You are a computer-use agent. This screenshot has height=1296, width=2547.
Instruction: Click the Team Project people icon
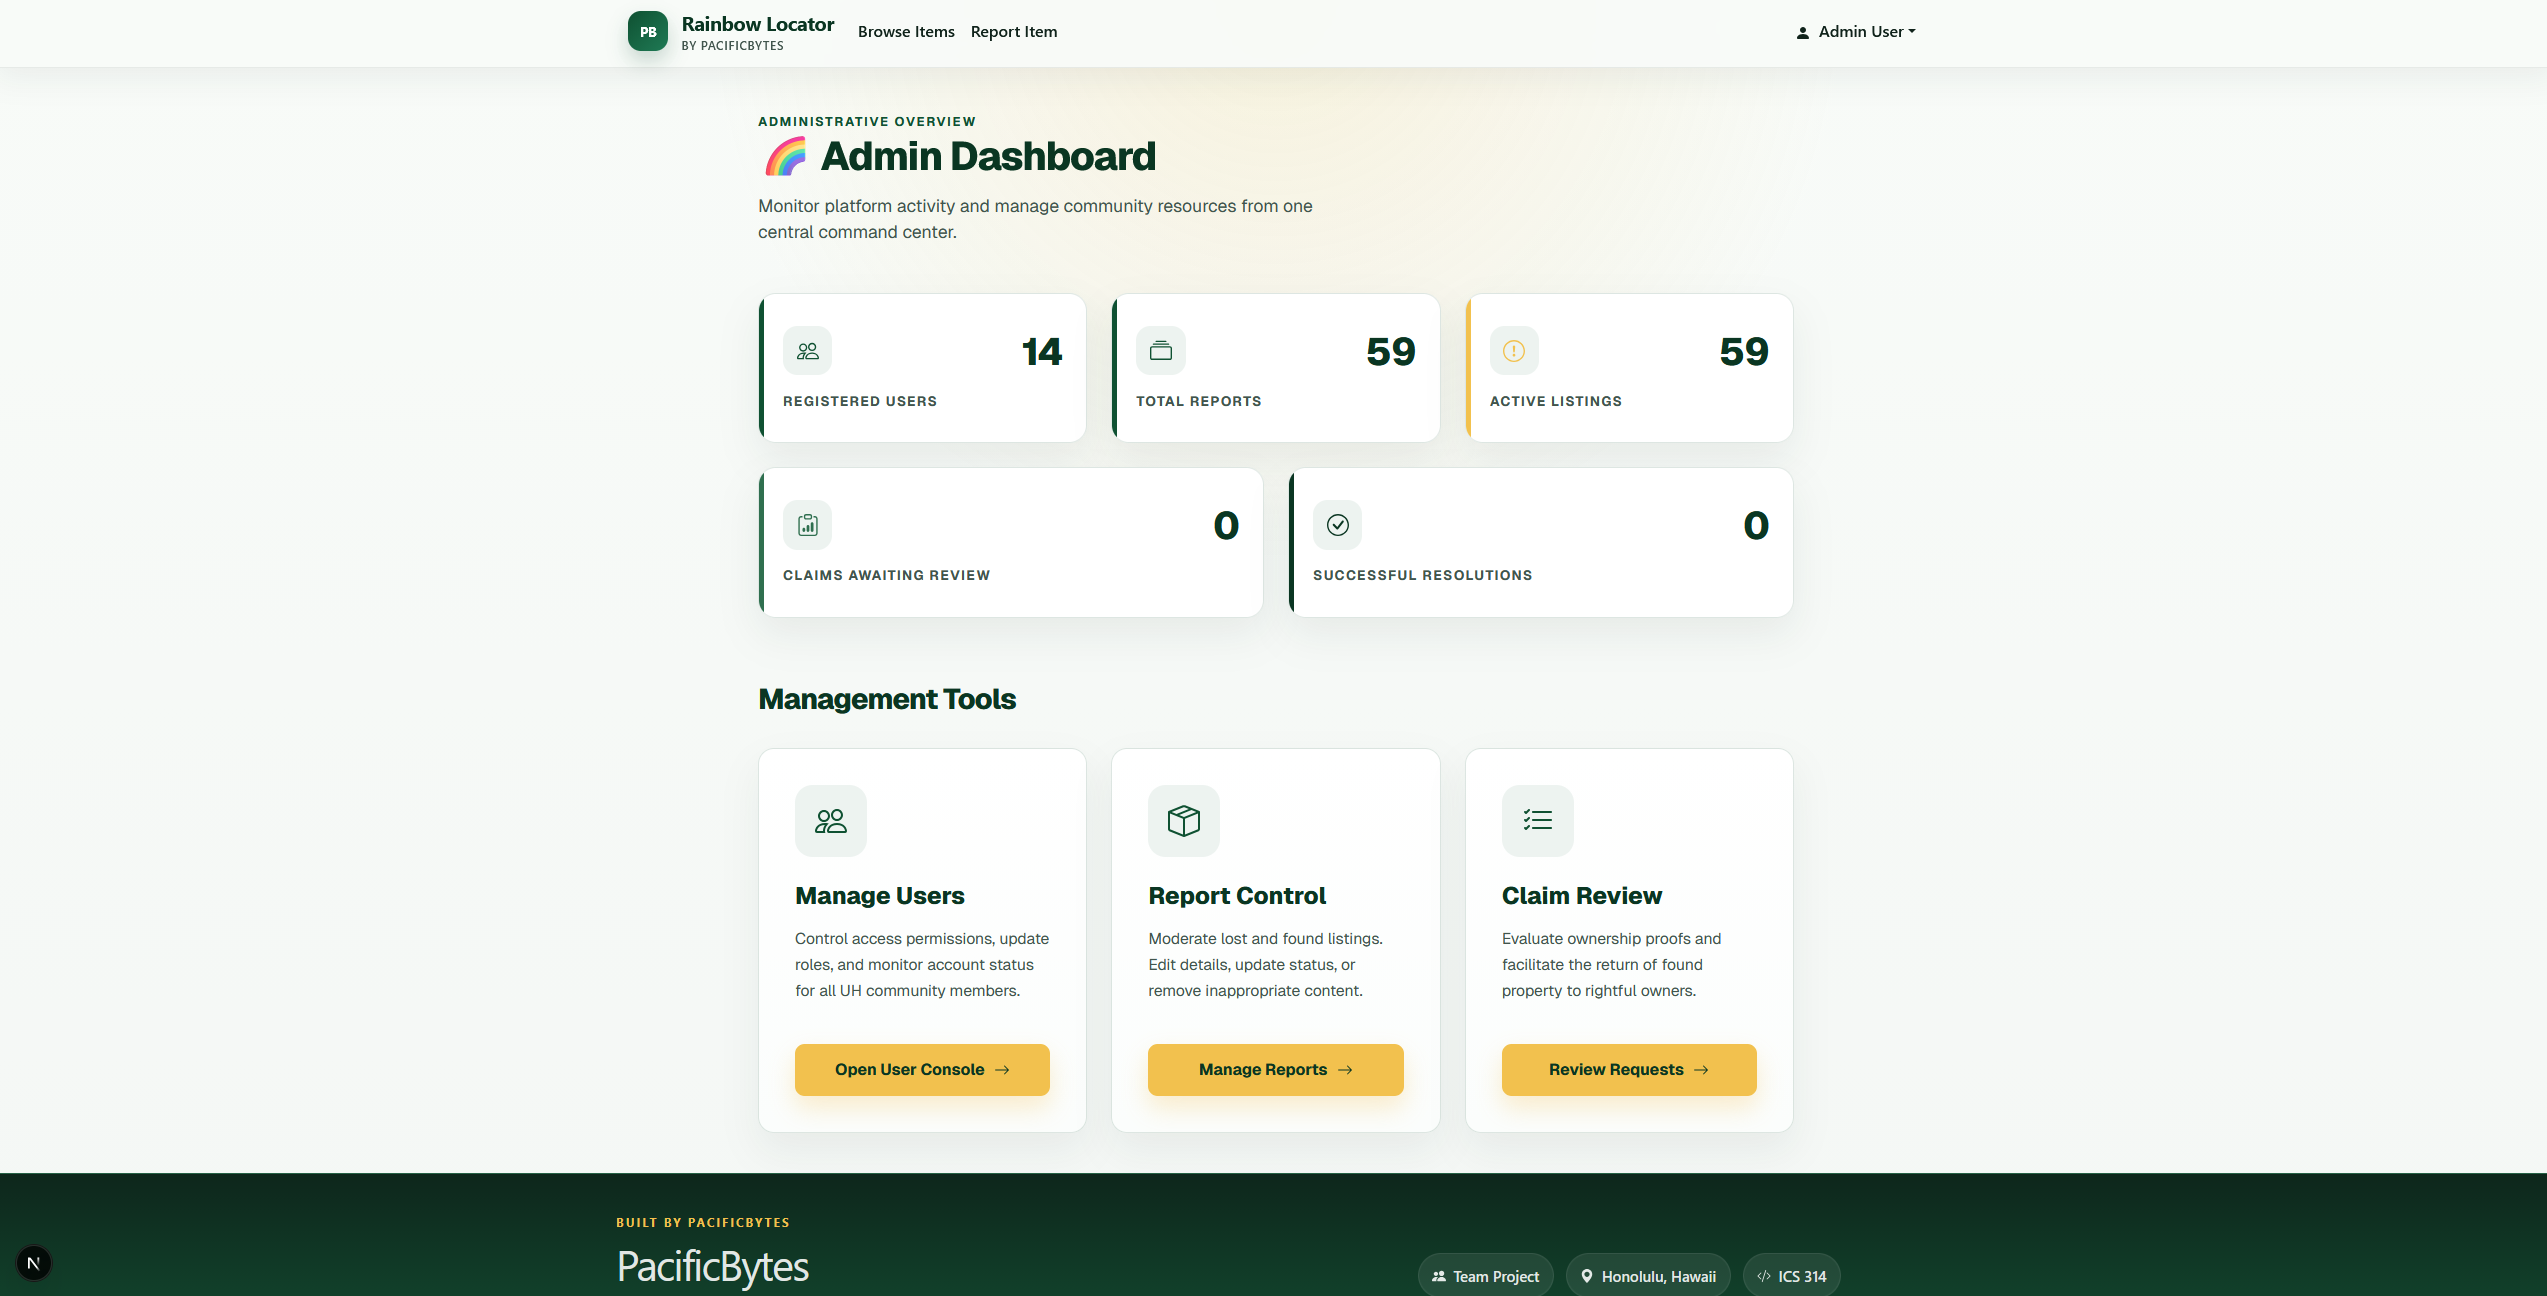click(x=1439, y=1277)
